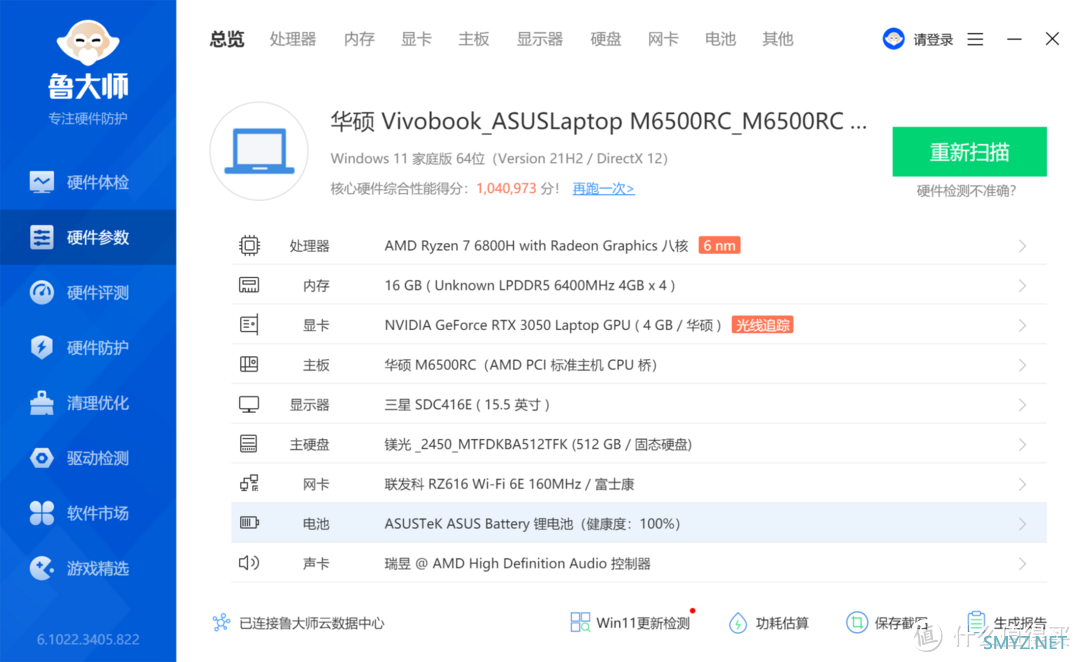The height and width of the screenshot is (662, 1080).
Task: Click 生成报告 to generate a report
Action: 1006,623
